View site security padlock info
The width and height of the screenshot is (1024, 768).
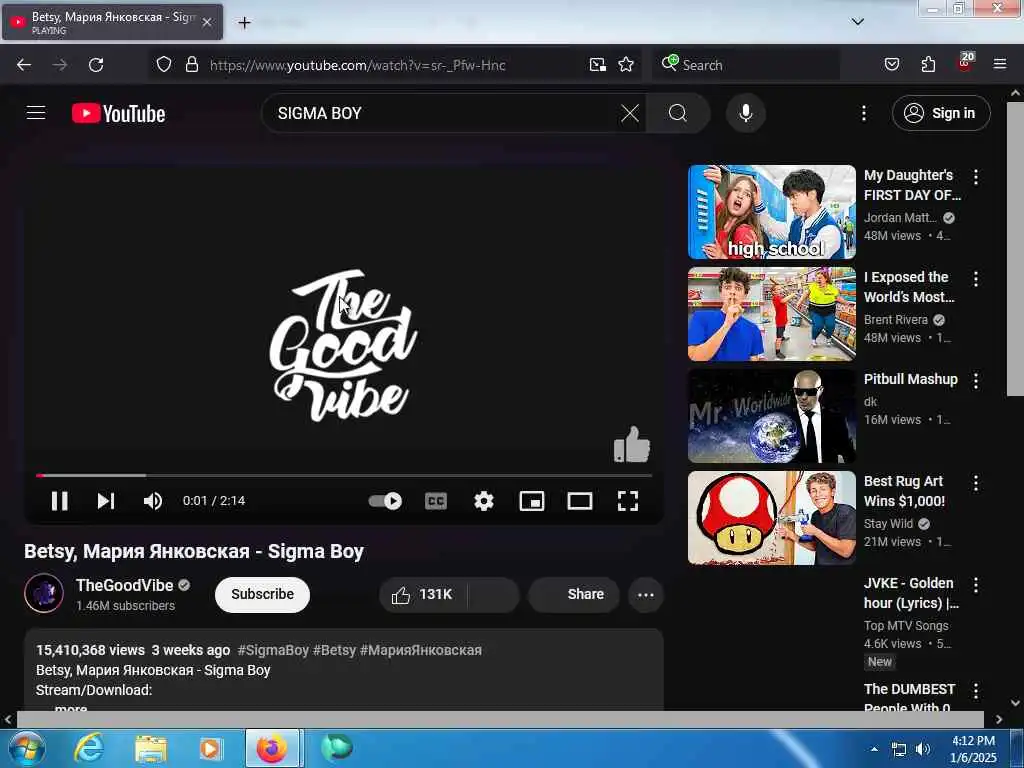(x=191, y=65)
